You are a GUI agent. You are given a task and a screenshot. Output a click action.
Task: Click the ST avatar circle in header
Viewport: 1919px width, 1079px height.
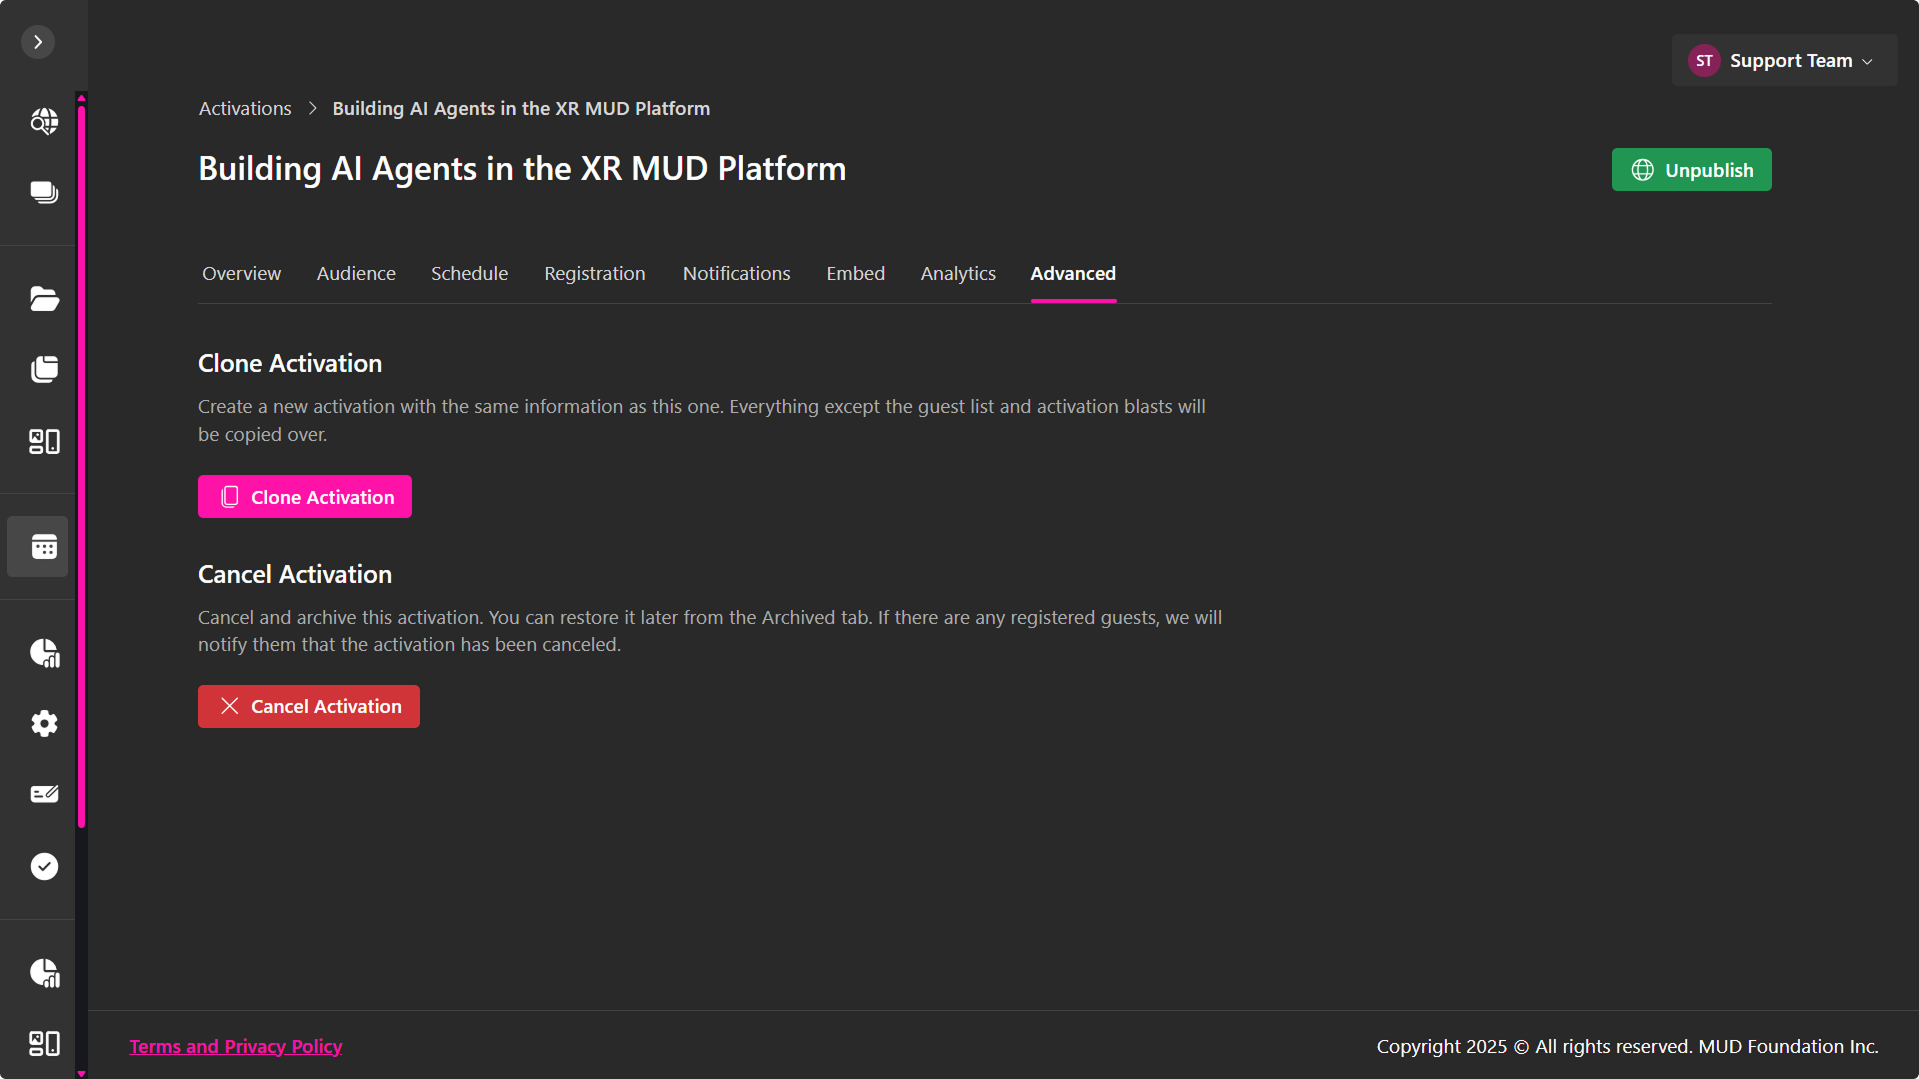click(x=1704, y=61)
